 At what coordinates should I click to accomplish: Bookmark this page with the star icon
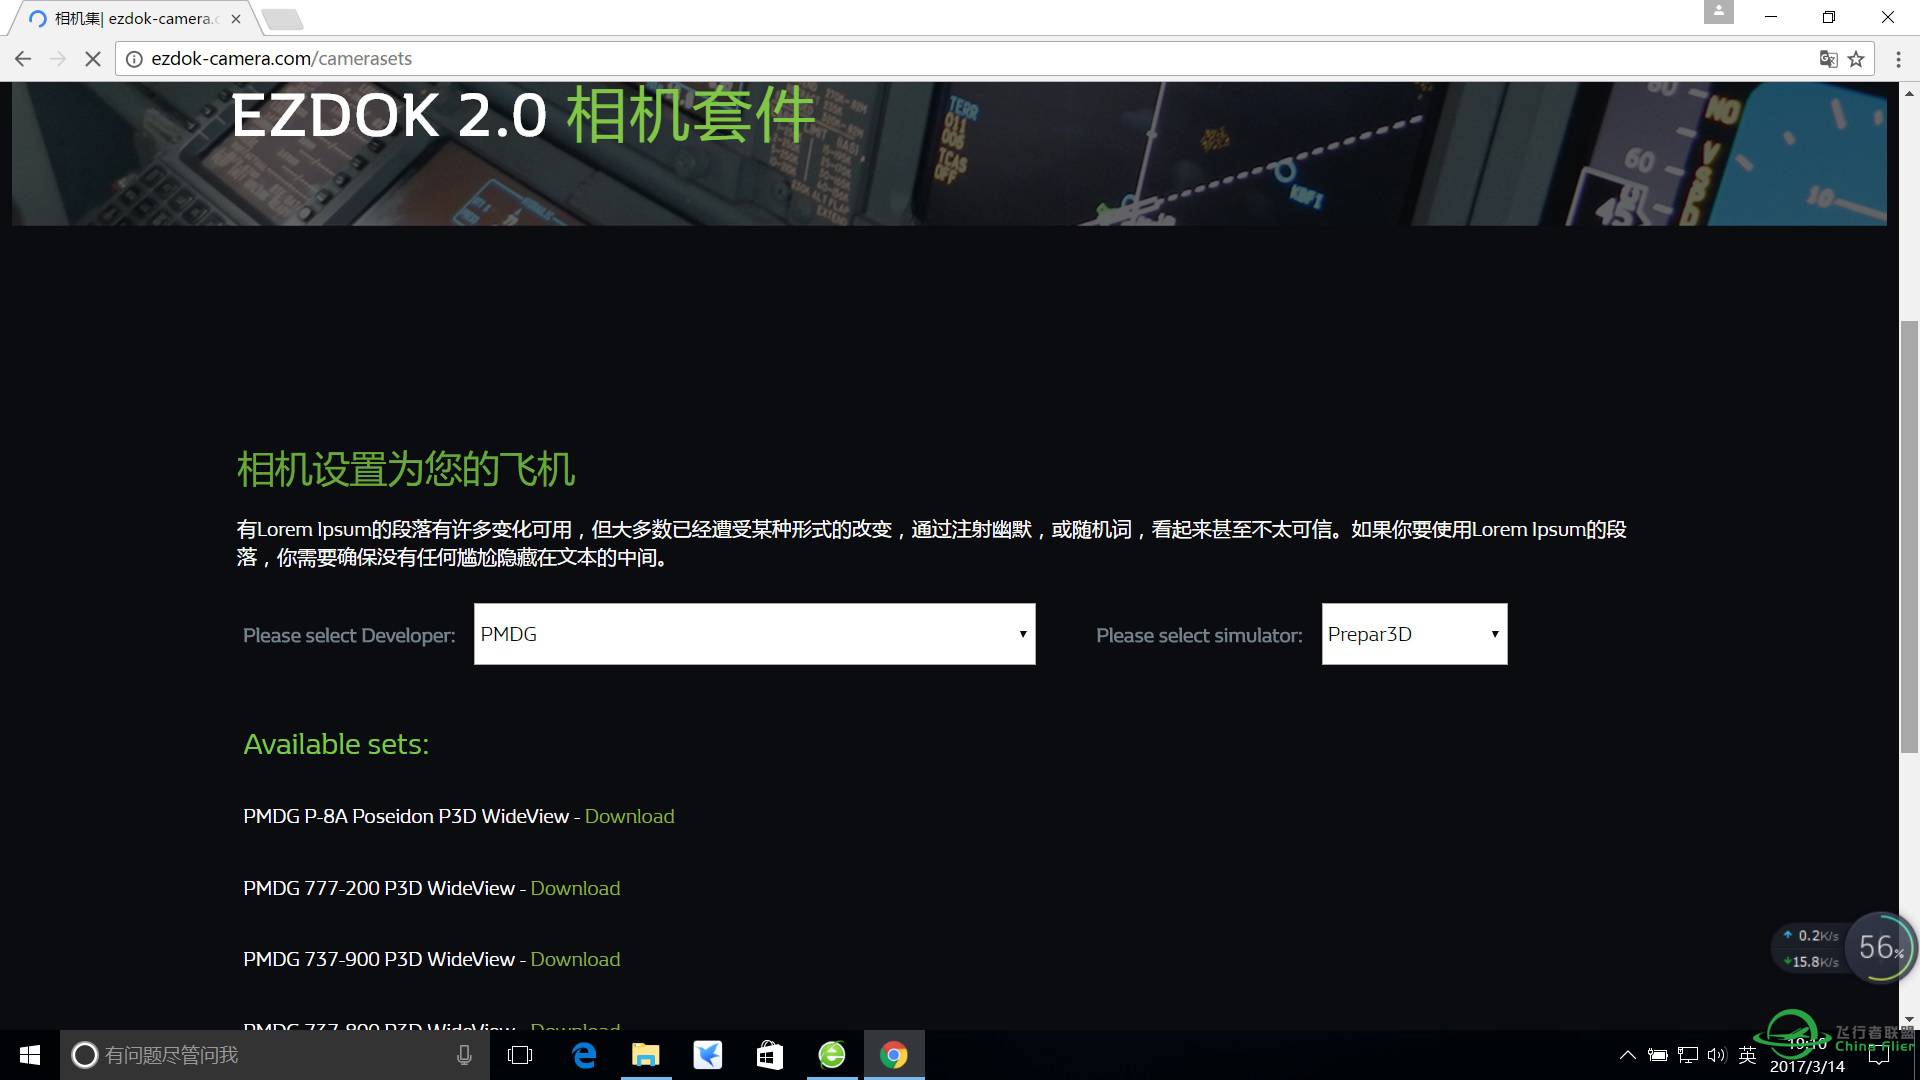point(1856,59)
